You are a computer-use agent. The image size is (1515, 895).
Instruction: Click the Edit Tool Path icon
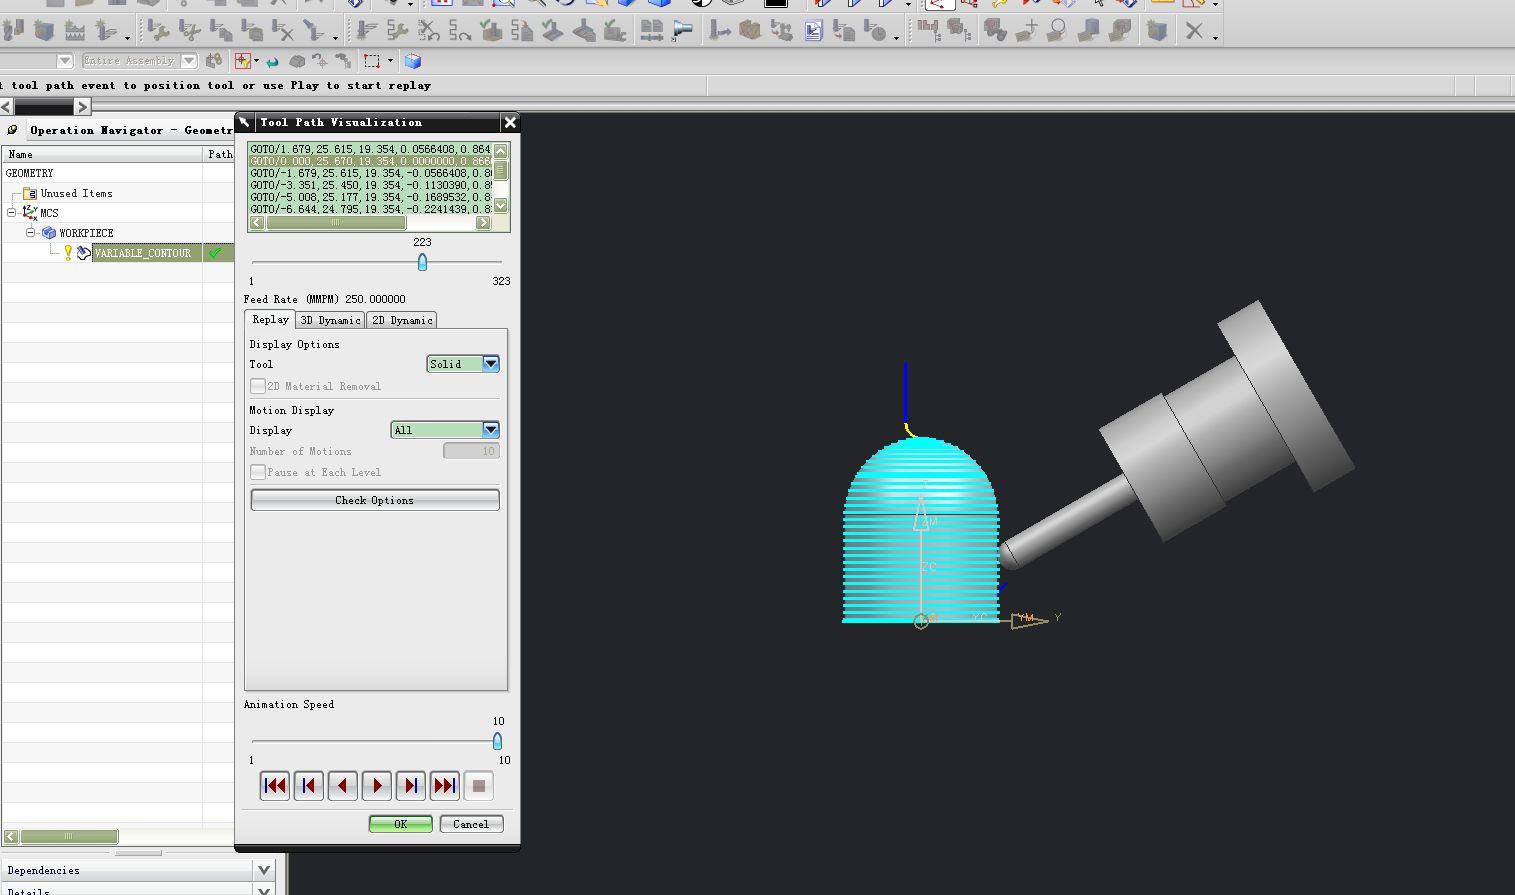pos(398,31)
